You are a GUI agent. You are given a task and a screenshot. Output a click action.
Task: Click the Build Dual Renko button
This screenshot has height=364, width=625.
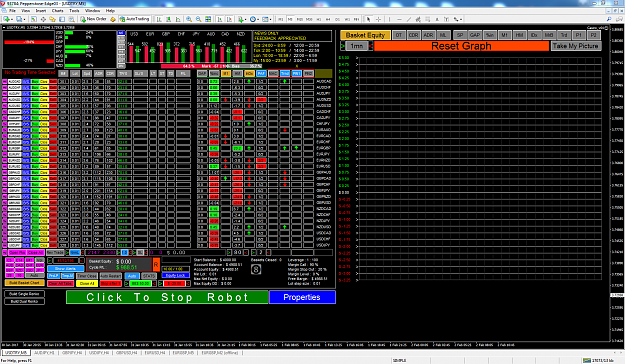24,301
